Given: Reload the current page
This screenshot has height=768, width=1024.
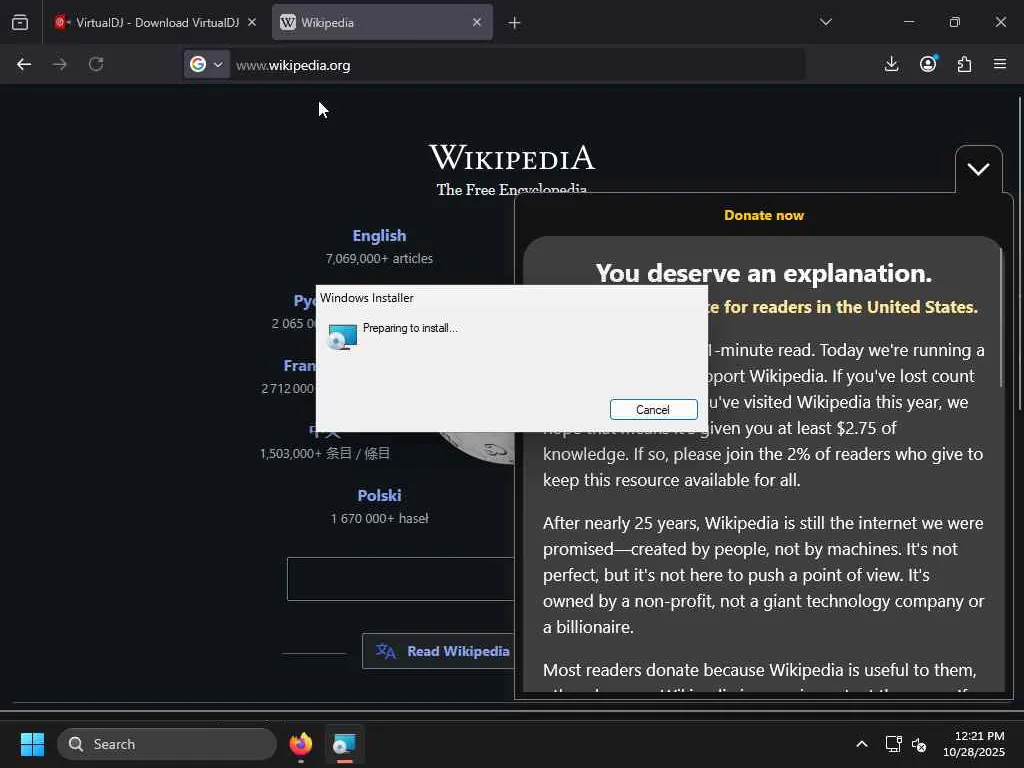Looking at the screenshot, I should click(x=96, y=65).
